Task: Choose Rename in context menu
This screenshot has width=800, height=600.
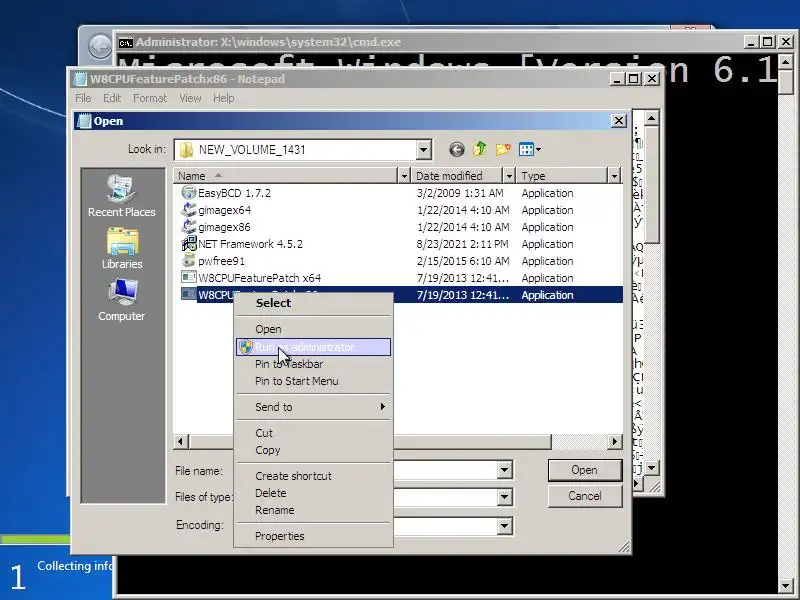Action: point(313,510)
